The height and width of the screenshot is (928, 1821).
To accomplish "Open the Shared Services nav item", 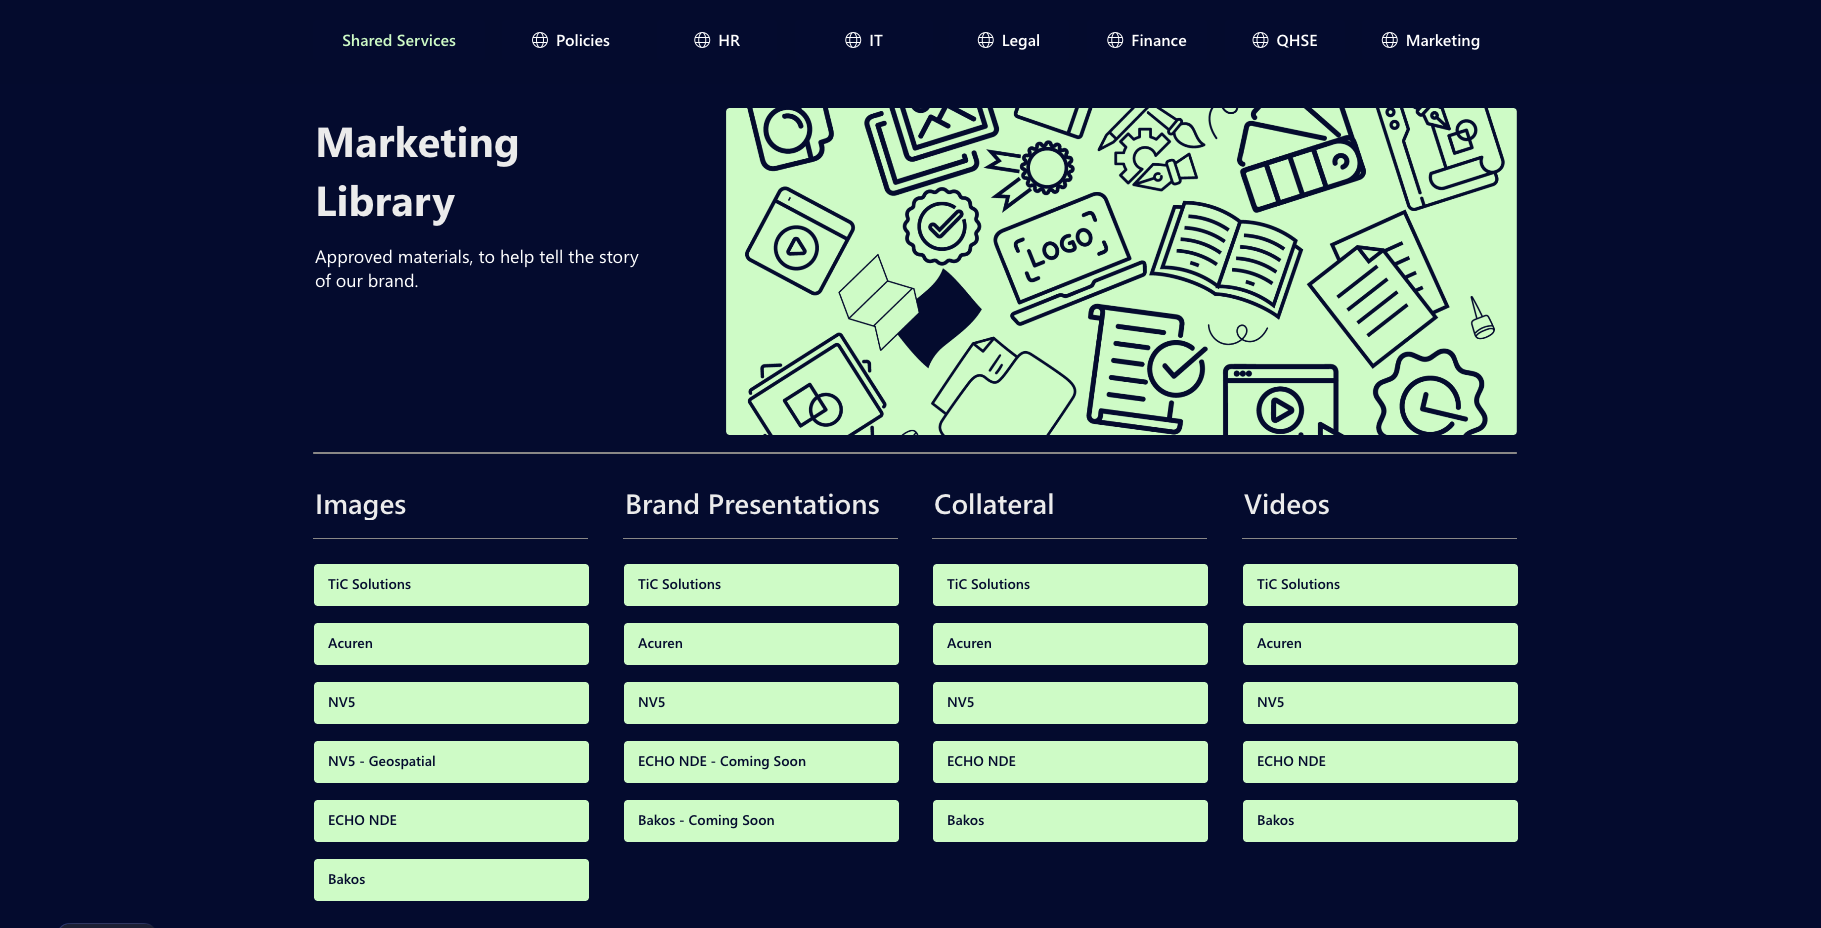I will coord(399,40).
